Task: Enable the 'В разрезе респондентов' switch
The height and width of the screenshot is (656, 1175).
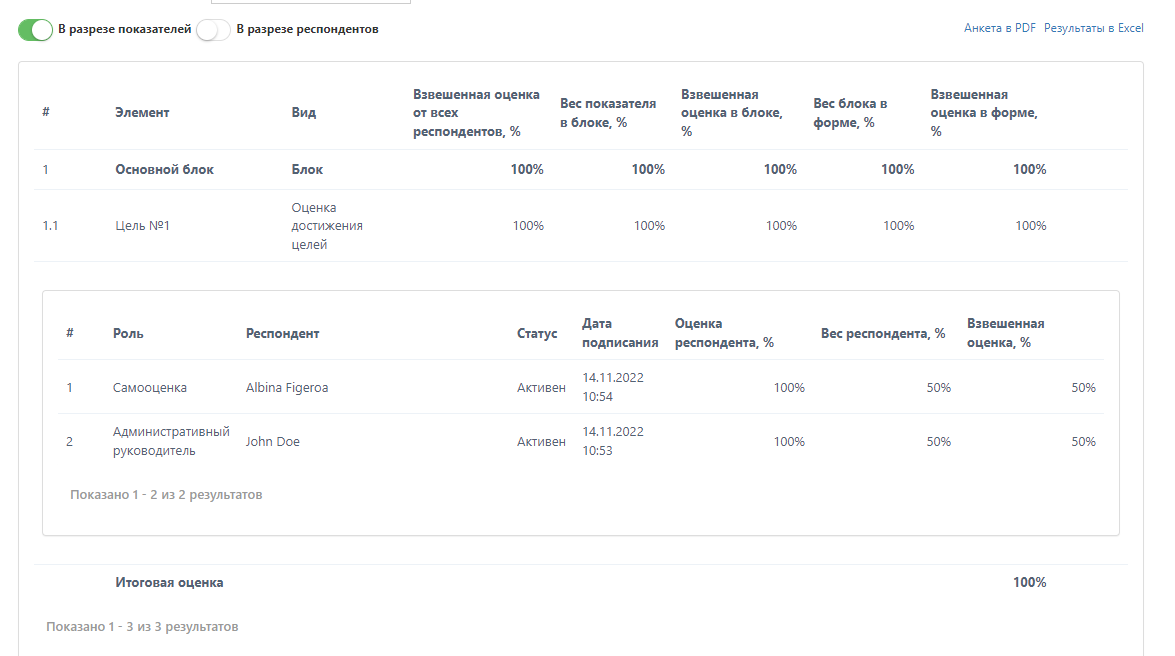Action: (x=213, y=29)
